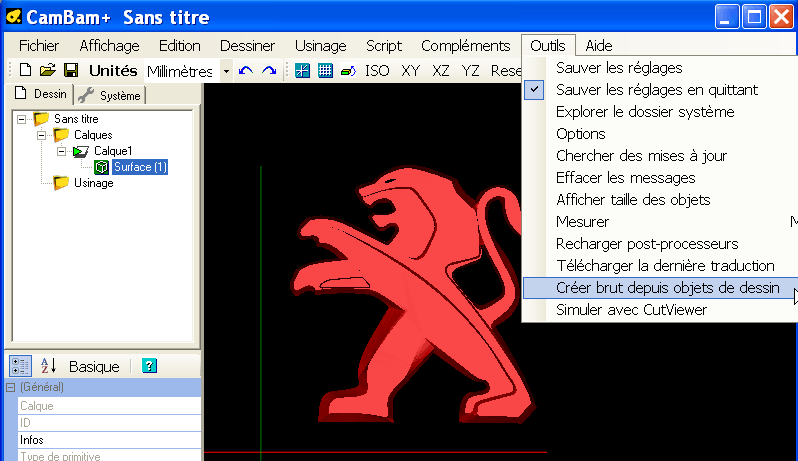Click the YZ view button
798x461 pixels.
click(x=470, y=71)
